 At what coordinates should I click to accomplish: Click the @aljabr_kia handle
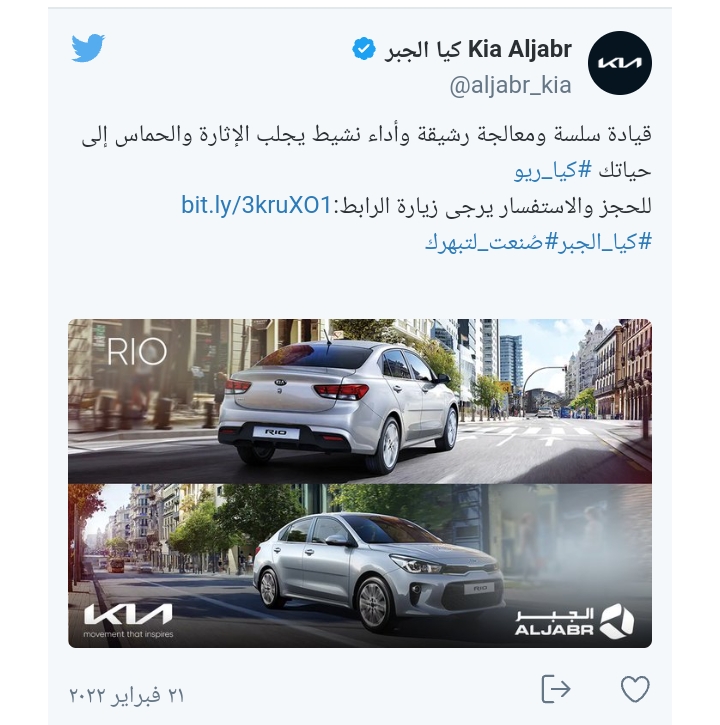[x=511, y=85]
